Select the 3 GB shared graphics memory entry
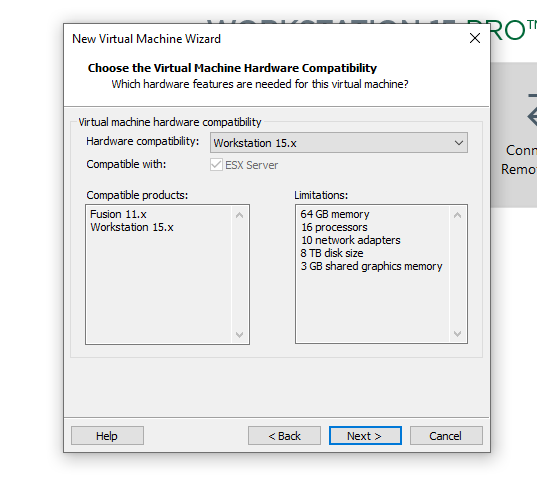Viewport: 537px width, 485px height. tap(371, 266)
